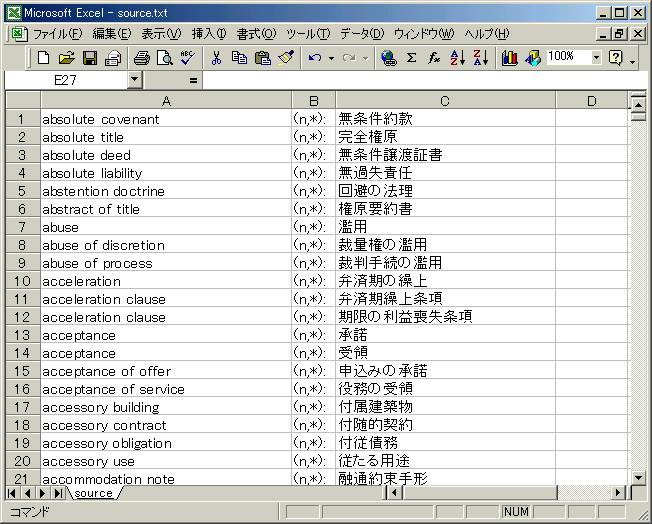652x524 pixels.
Task: Click the Print icon
Action: tap(142, 58)
